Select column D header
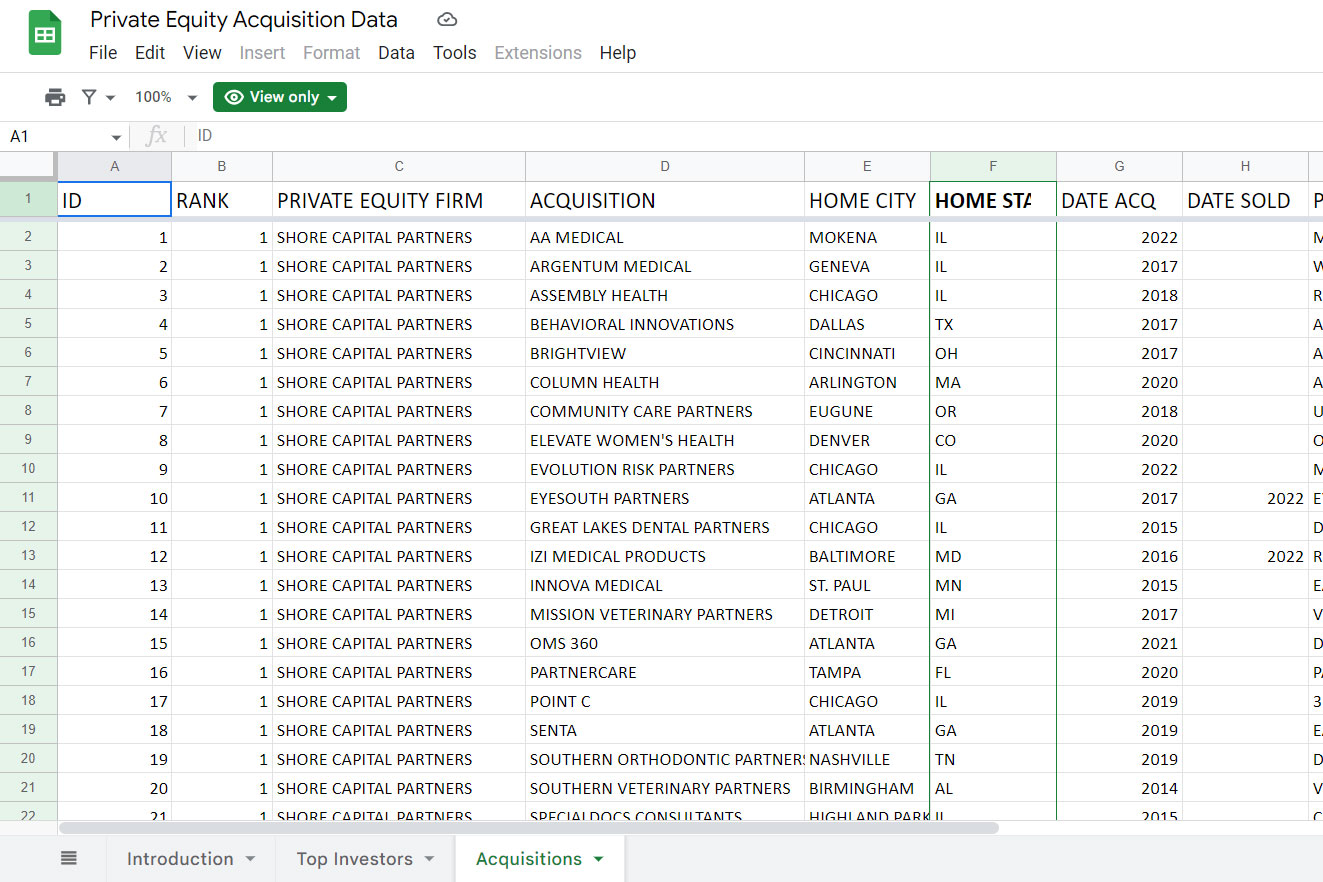The width and height of the screenshot is (1323, 882). [x=664, y=166]
